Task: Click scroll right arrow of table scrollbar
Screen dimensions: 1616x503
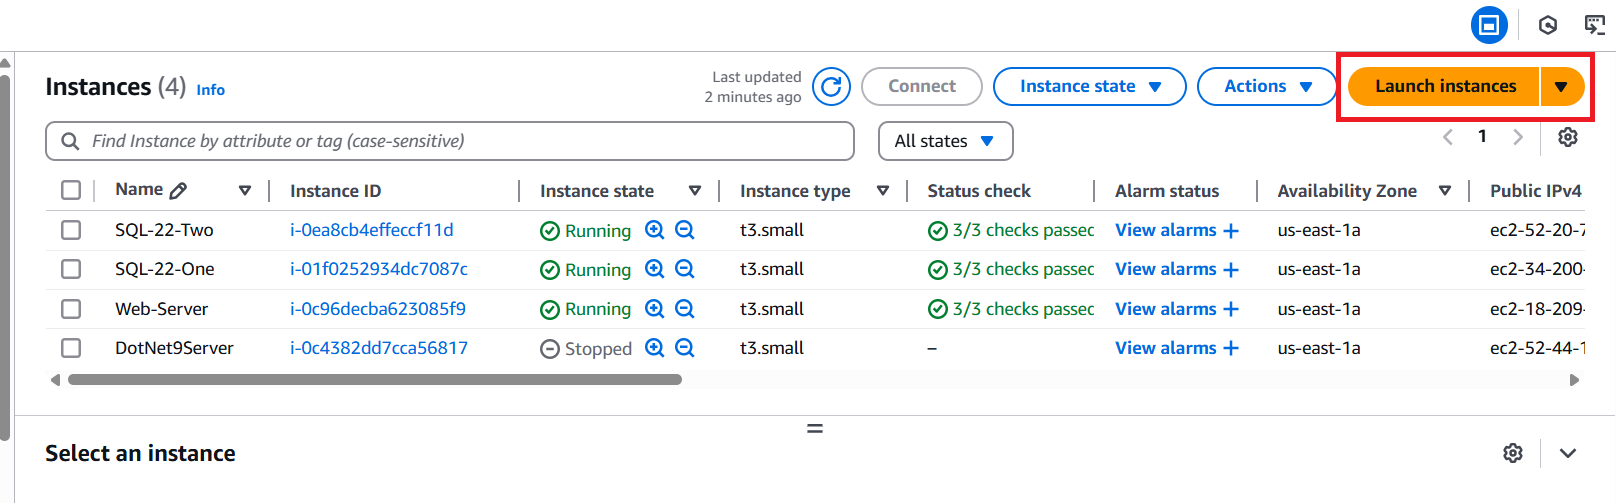Action: point(1575,380)
